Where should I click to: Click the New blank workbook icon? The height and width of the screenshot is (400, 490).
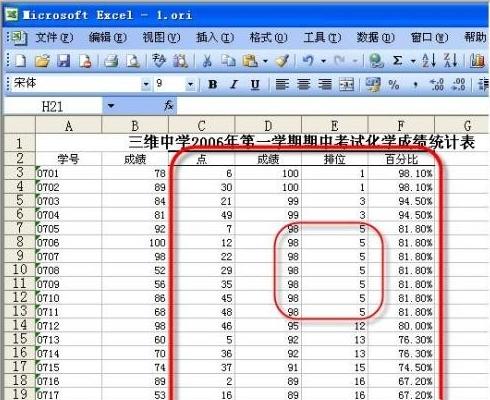coord(21,61)
